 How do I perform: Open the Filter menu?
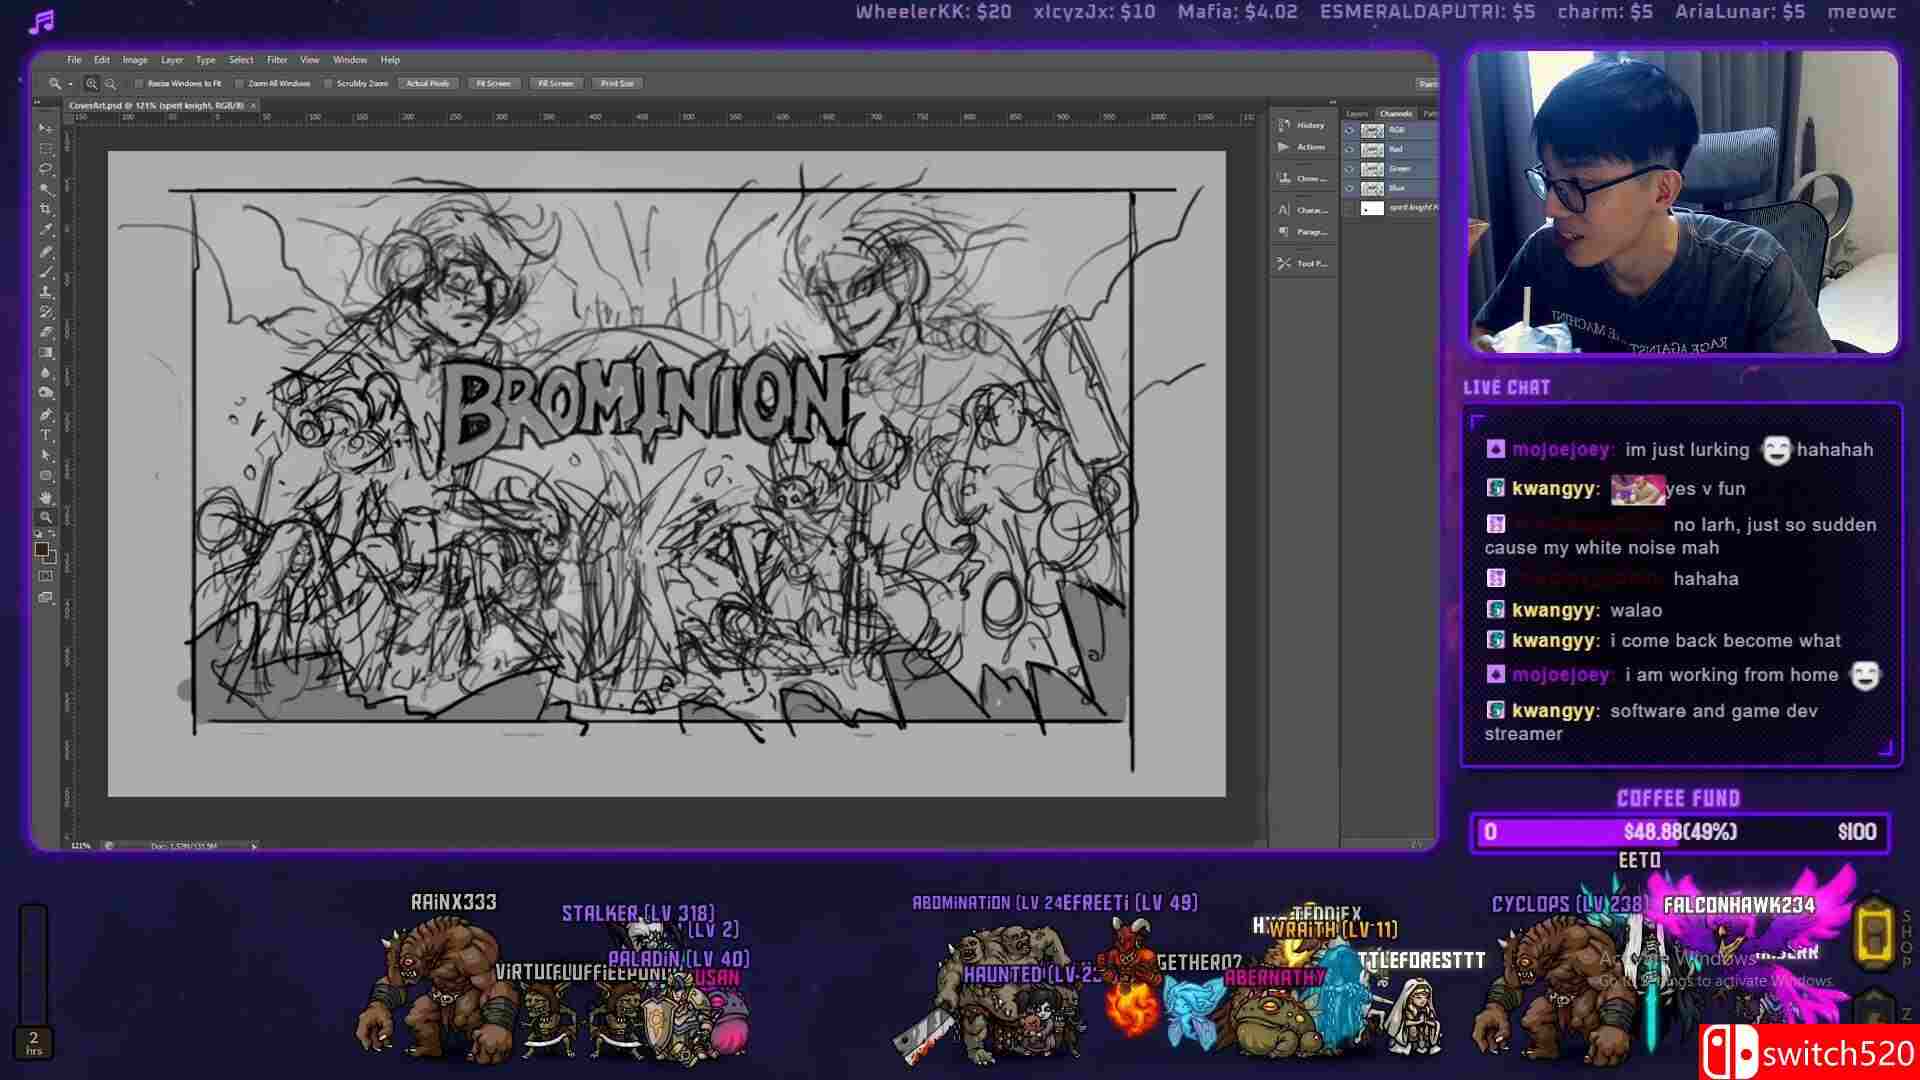(x=277, y=60)
